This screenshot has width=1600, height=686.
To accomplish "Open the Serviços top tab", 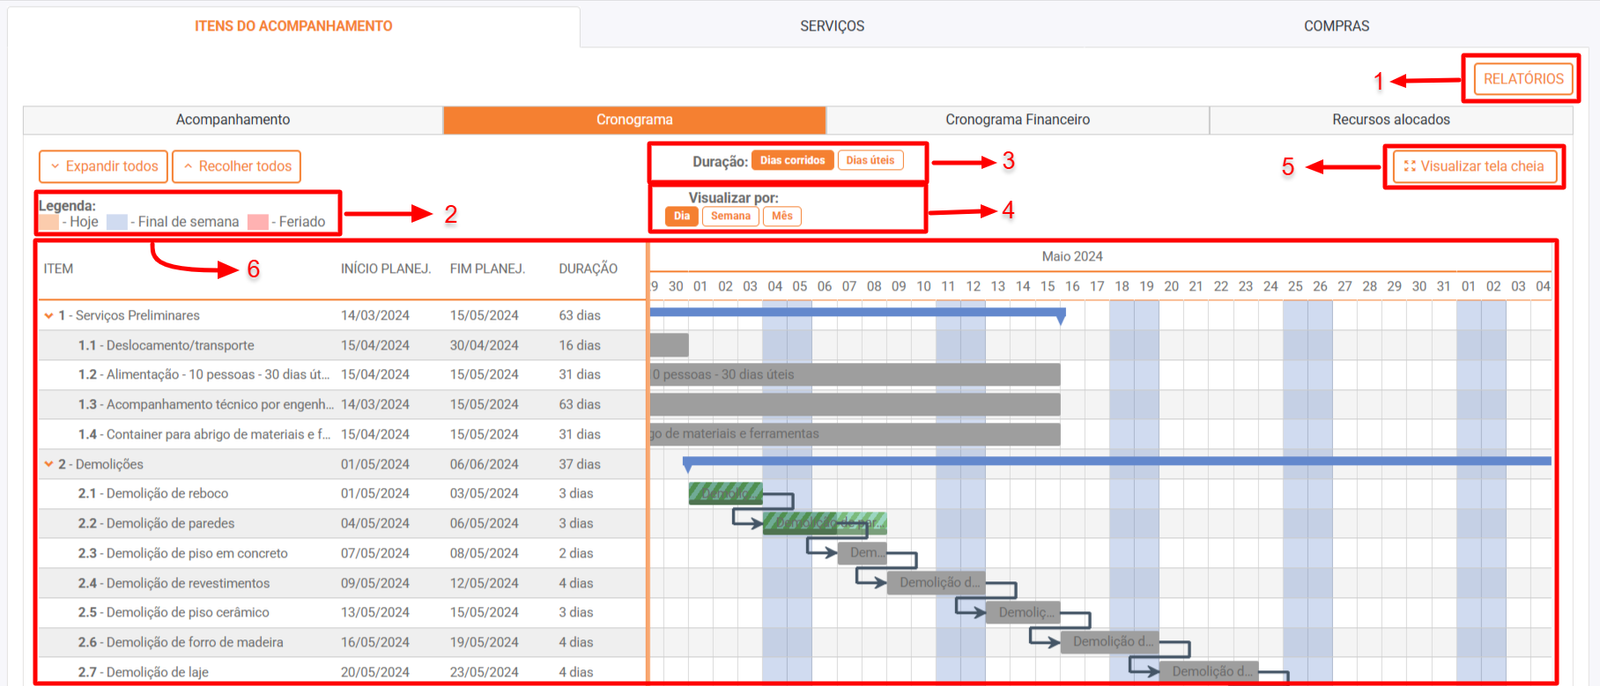I will (831, 26).
